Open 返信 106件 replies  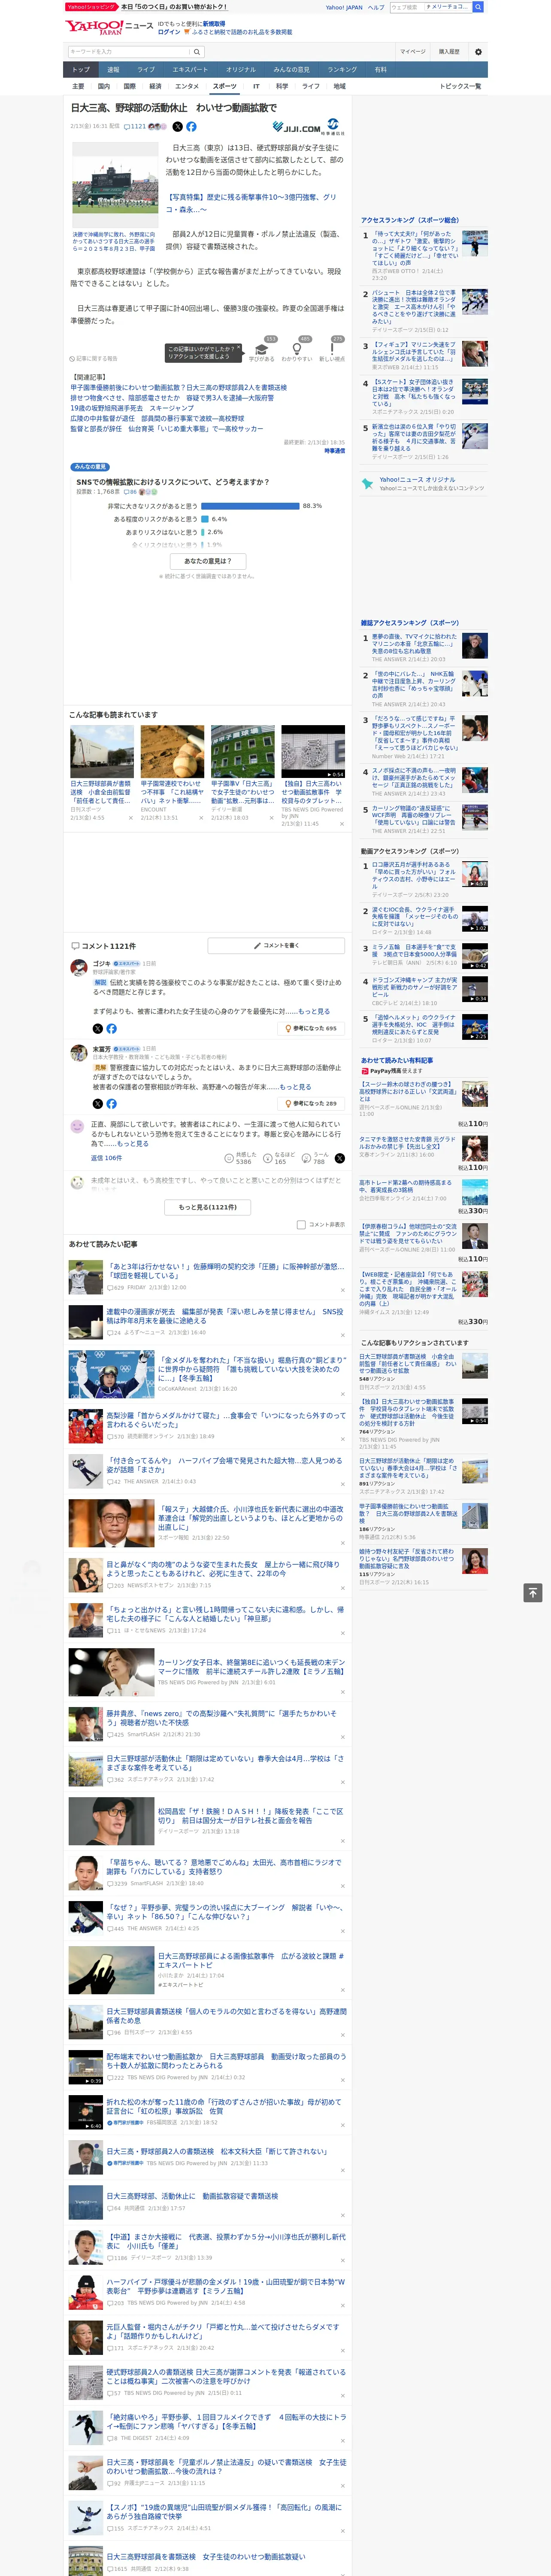(106, 1158)
